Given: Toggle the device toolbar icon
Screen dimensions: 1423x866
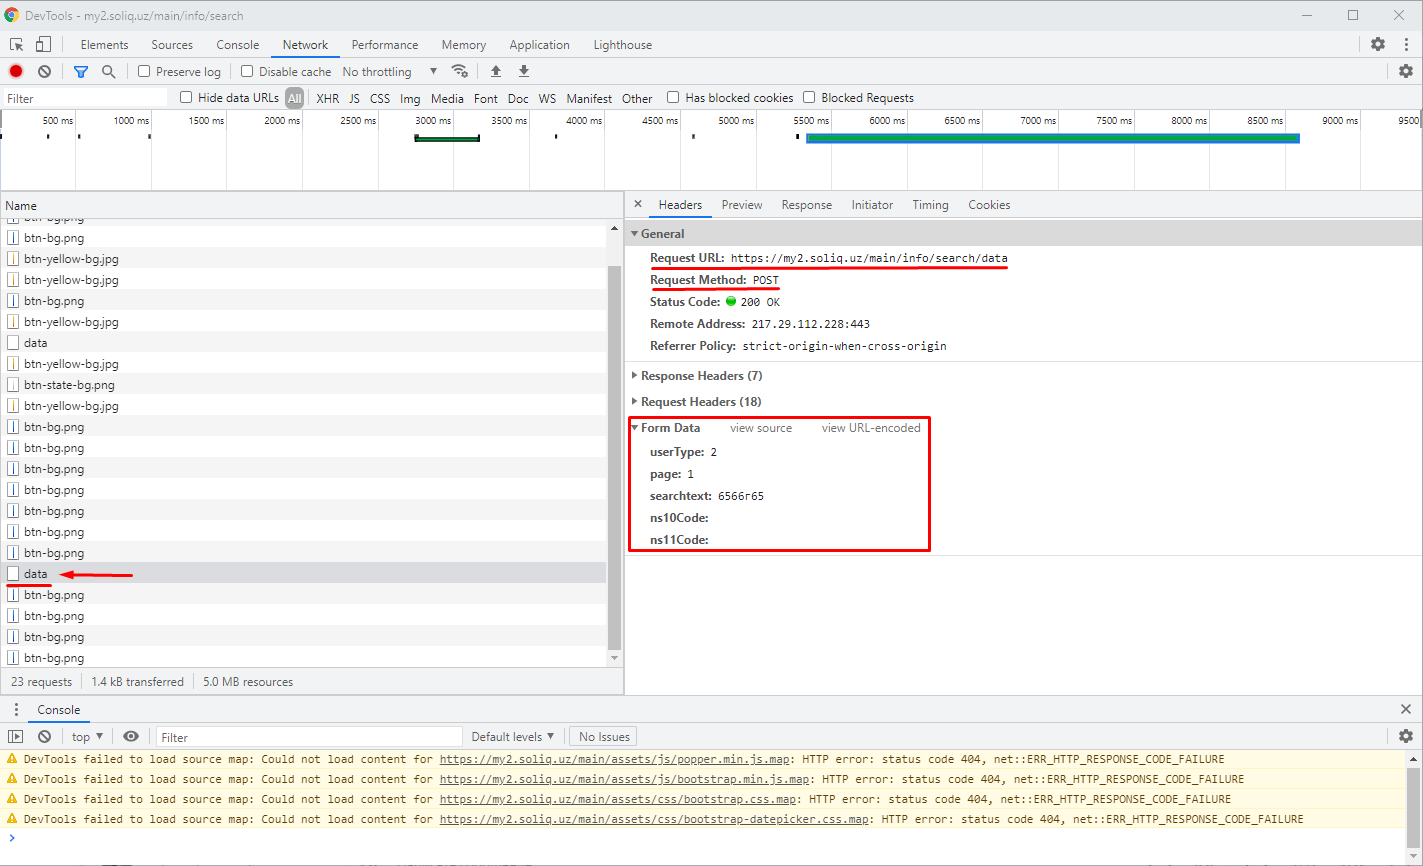Looking at the screenshot, I should click(43, 44).
